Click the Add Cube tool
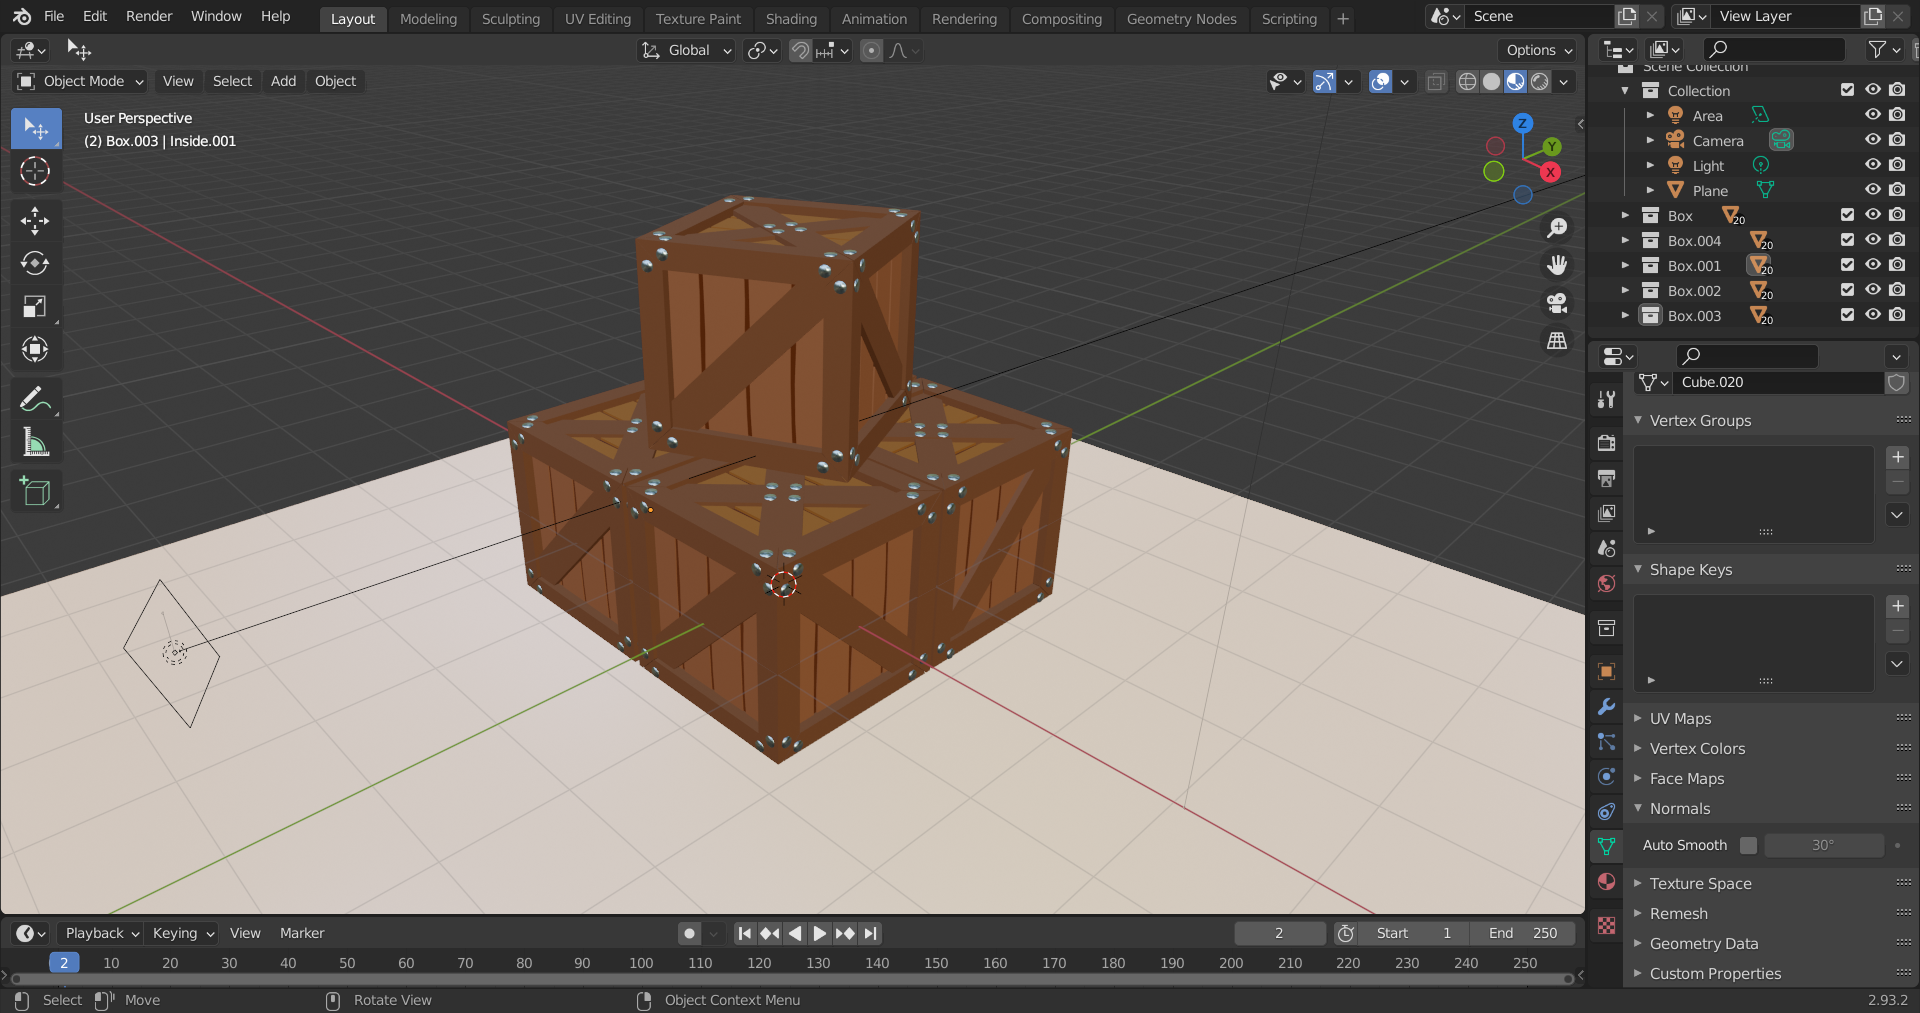 tap(35, 491)
